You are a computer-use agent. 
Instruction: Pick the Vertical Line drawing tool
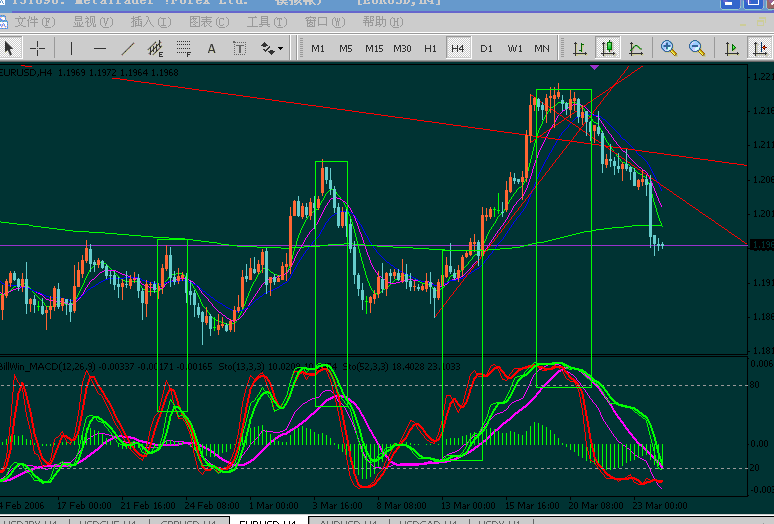pyautogui.click(x=72, y=48)
